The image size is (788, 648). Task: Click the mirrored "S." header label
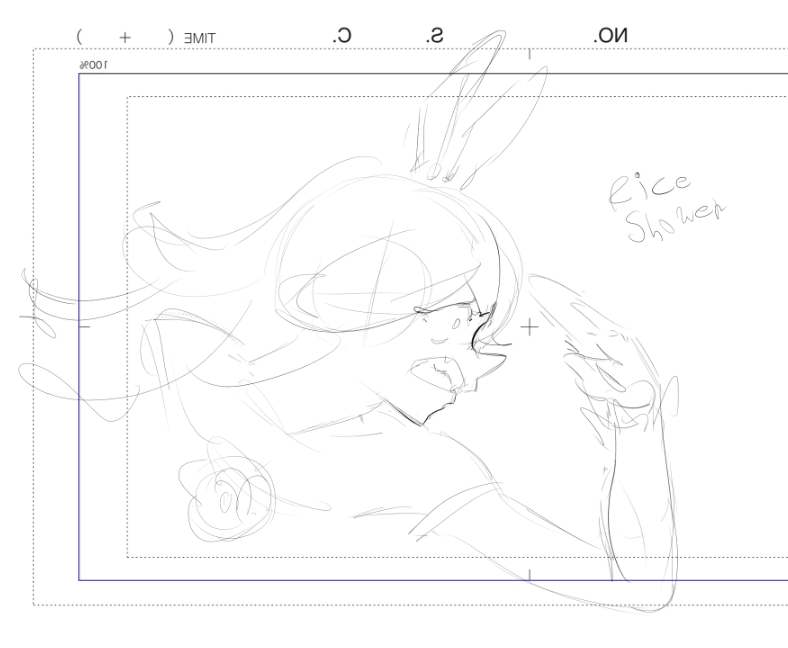(435, 36)
